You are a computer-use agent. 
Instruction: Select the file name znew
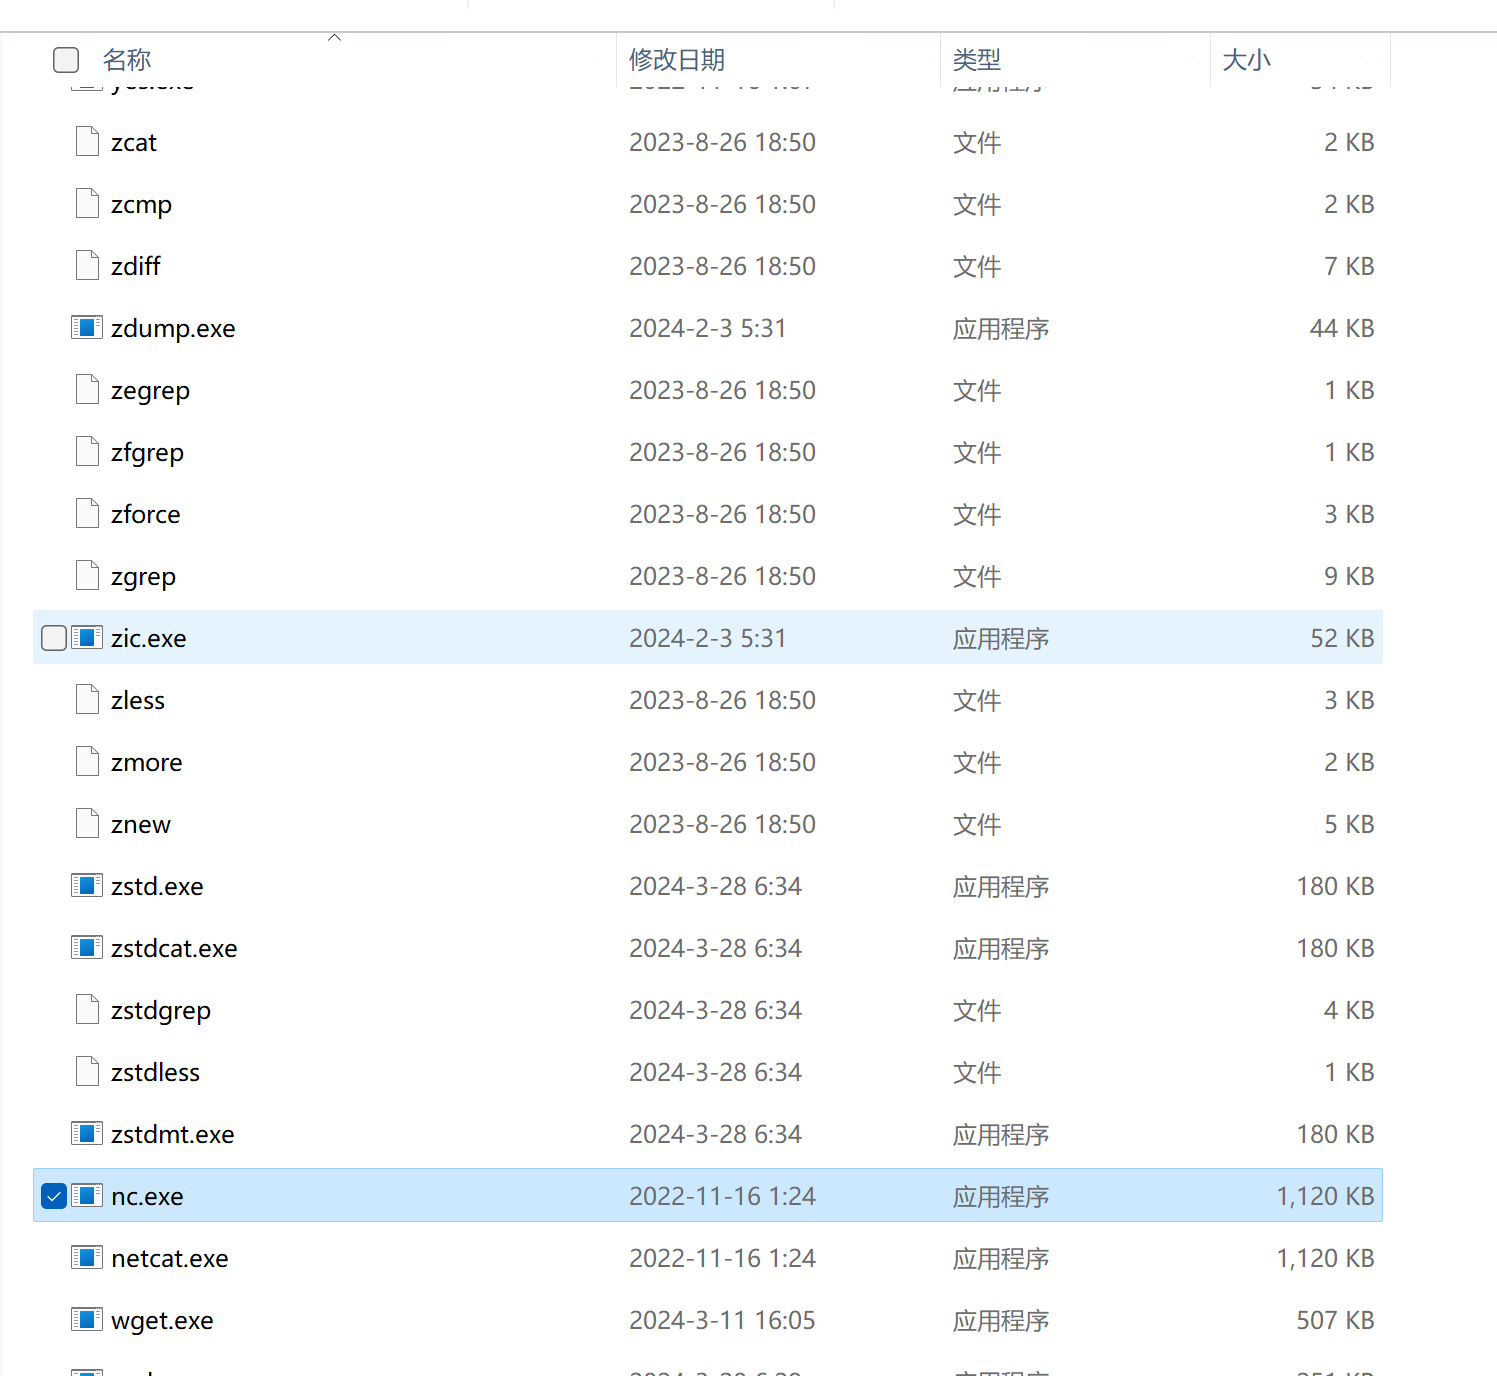tap(141, 824)
